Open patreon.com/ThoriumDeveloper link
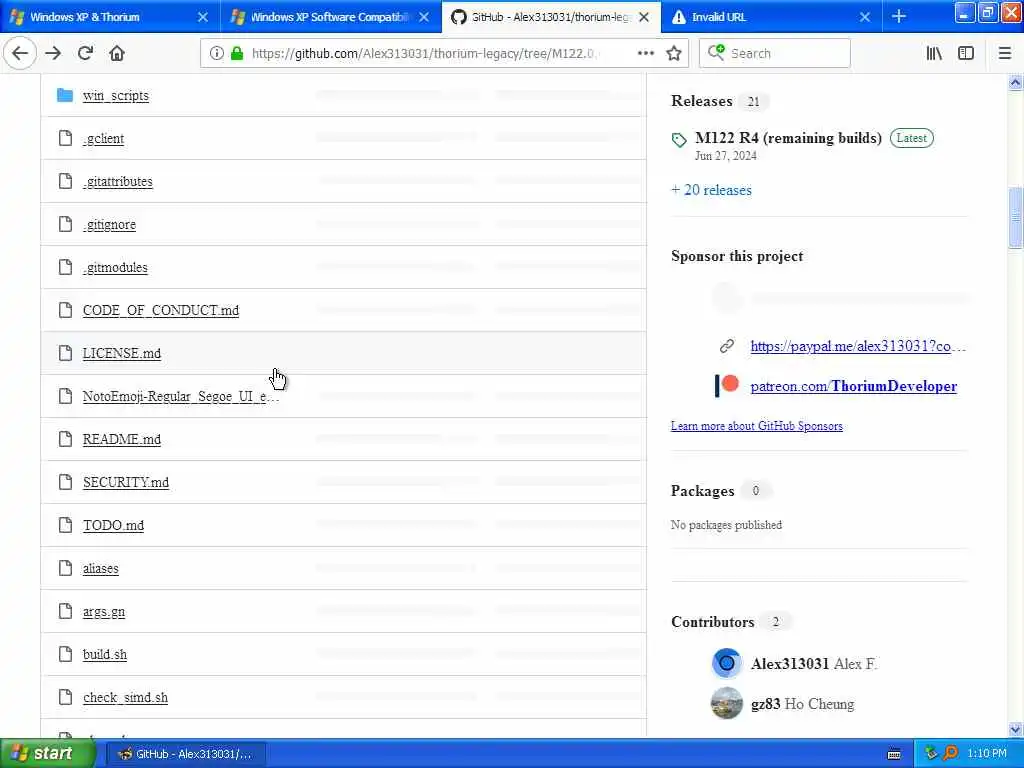The height and width of the screenshot is (768, 1024). click(x=854, y=386)
